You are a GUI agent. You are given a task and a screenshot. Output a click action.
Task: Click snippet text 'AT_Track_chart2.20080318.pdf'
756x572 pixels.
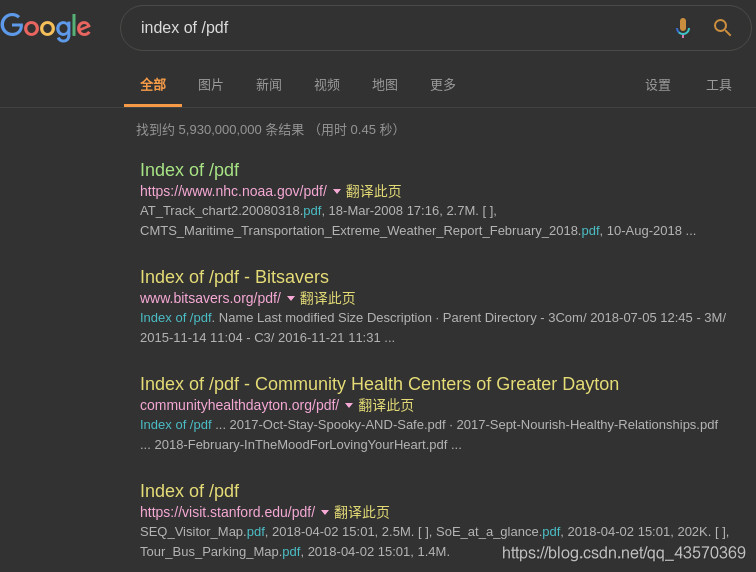(230, 211)
